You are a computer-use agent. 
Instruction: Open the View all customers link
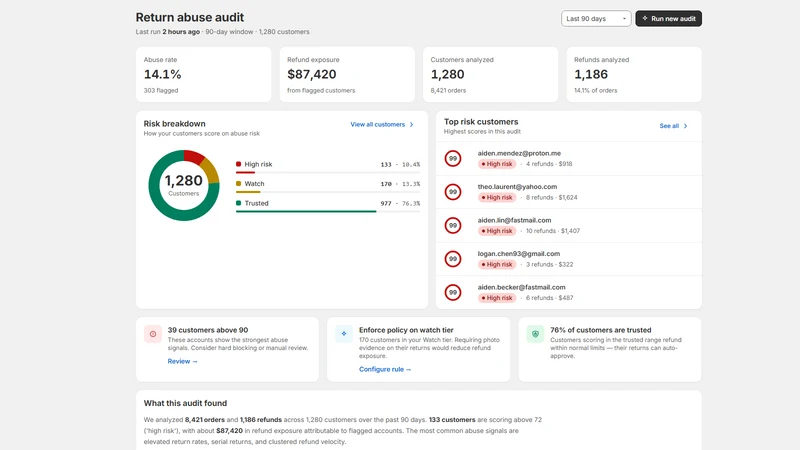(x=378, y=124)
